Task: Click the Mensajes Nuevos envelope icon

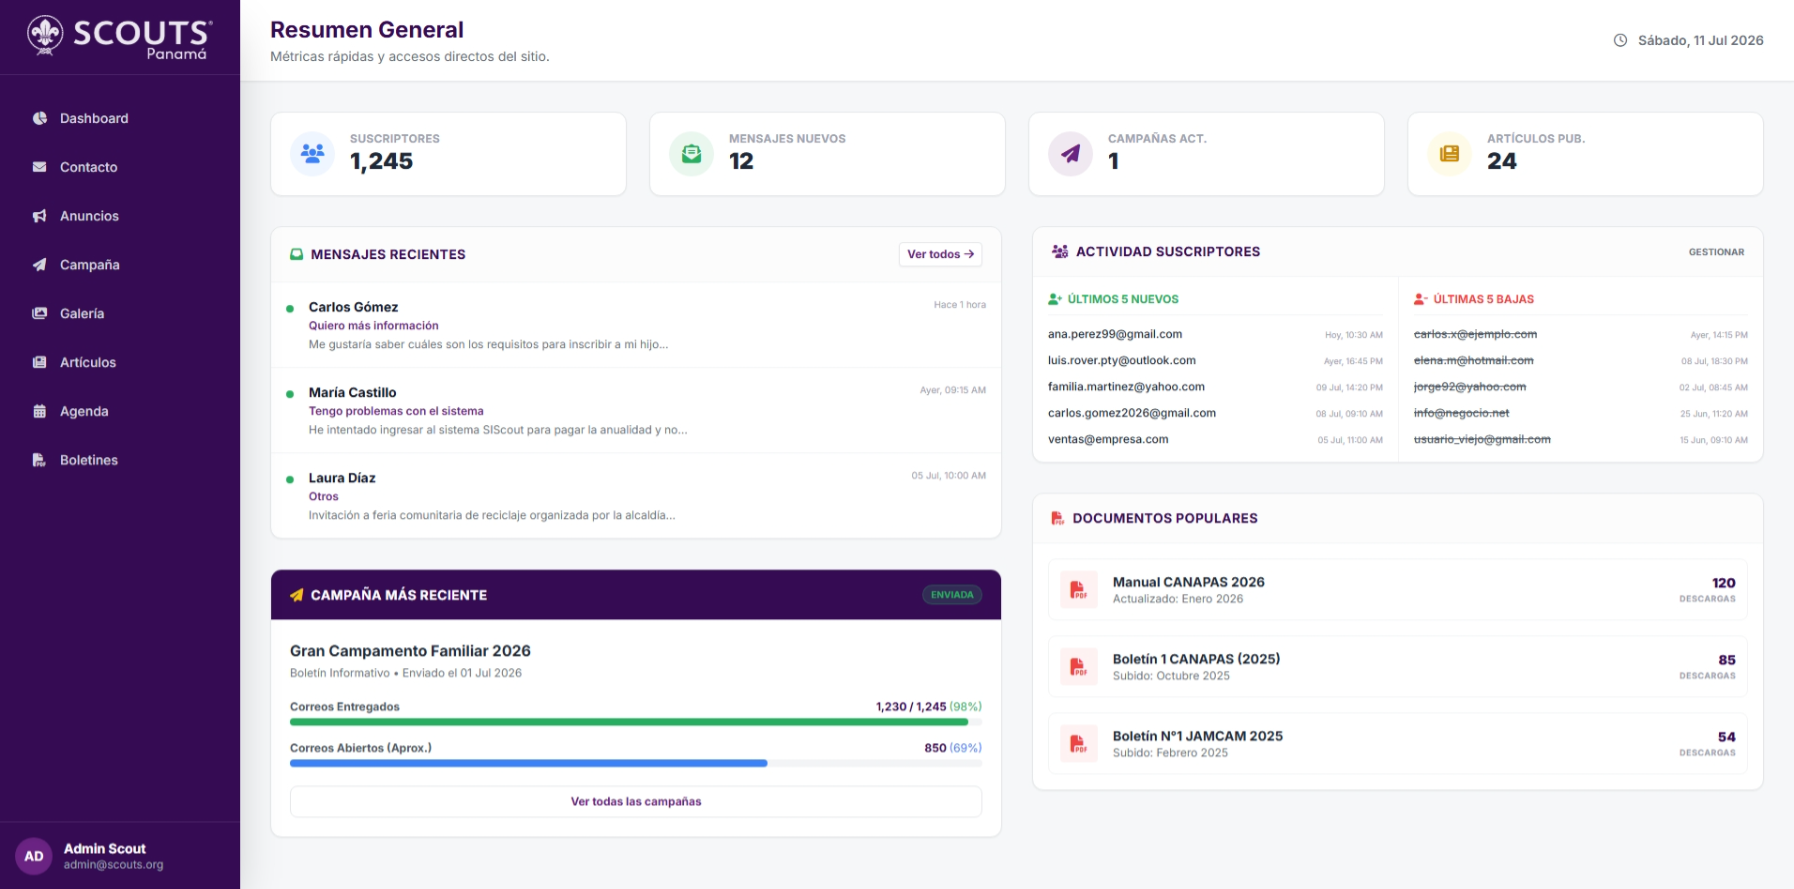Action: tap(691, 154)
